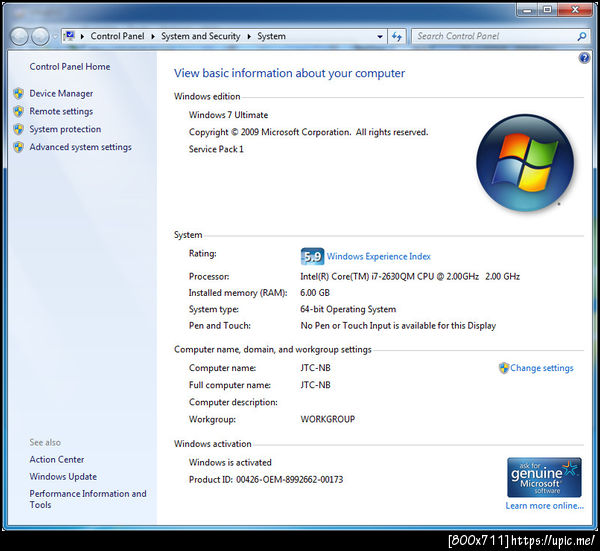Expand the arrow after System and Security
This screenshot has height=551, width=600.
click(x=249, y=37)
